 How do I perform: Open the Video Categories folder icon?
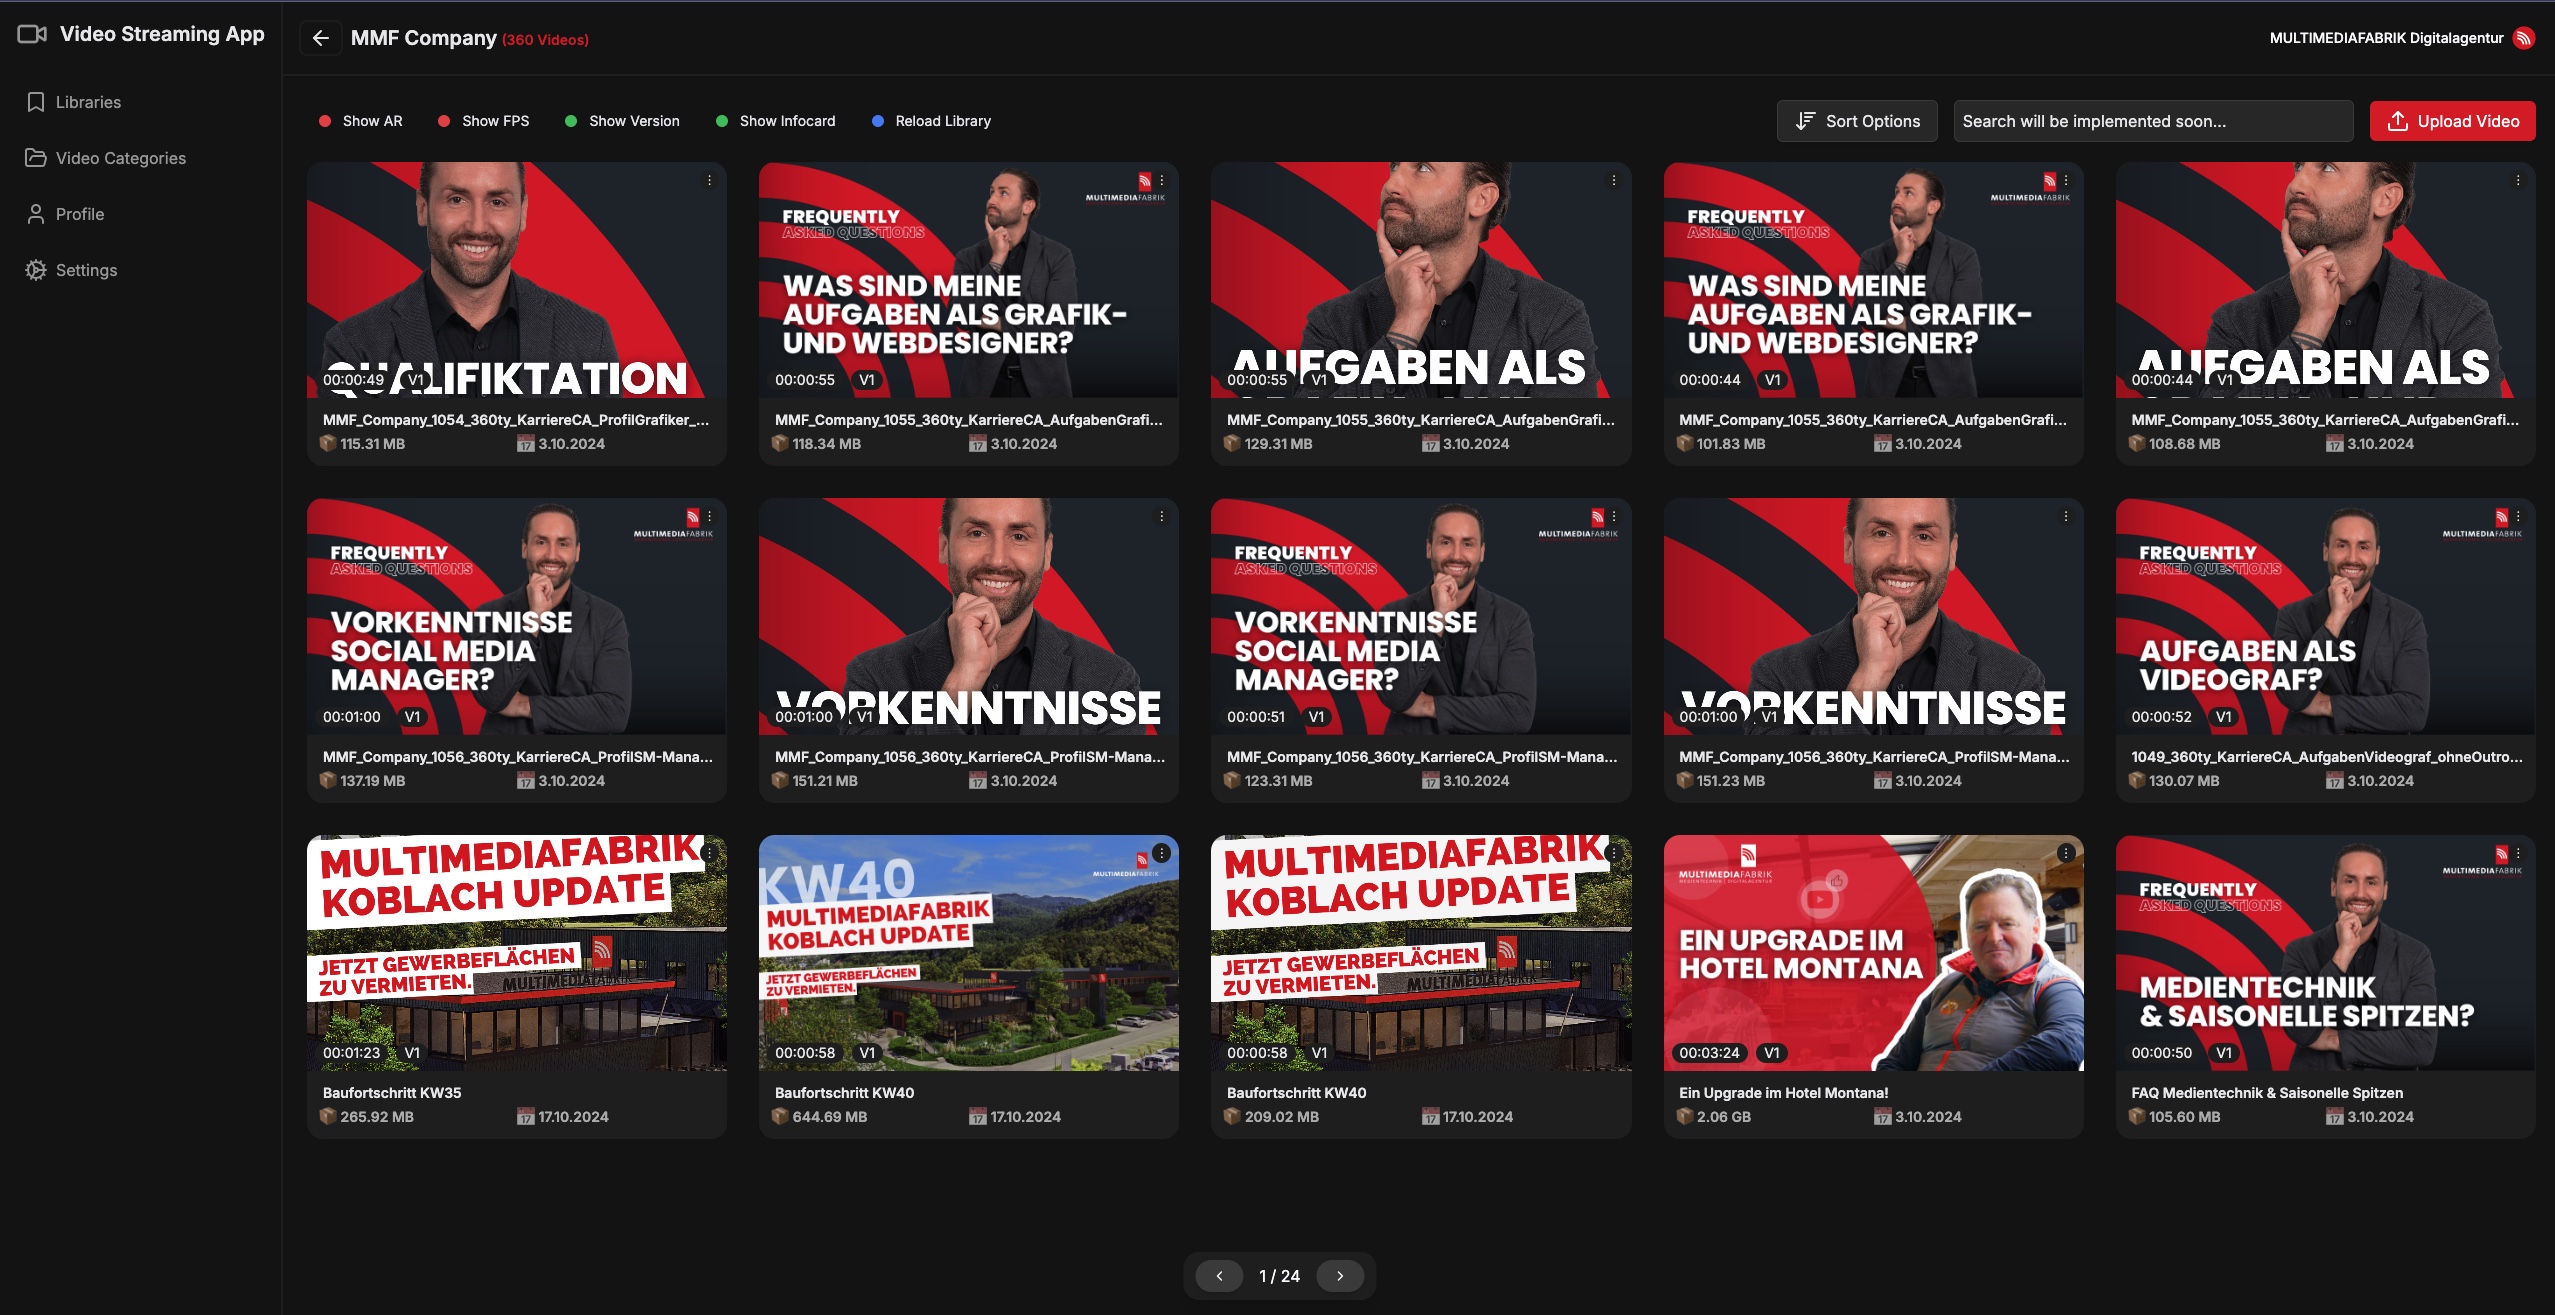[x=36, y=158]
